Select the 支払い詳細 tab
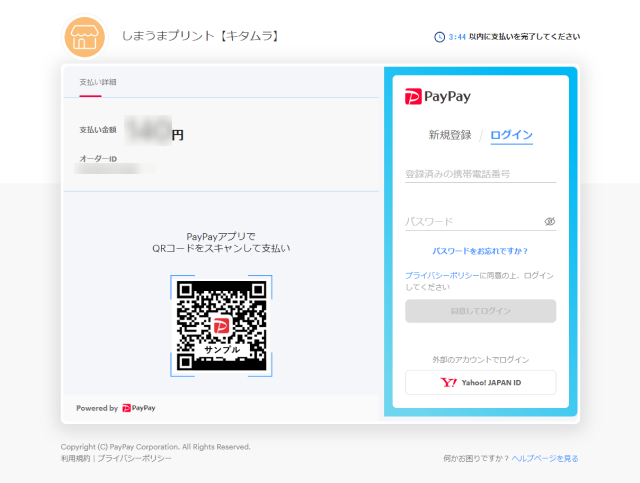640x483 pixels. tap(98, 83)
